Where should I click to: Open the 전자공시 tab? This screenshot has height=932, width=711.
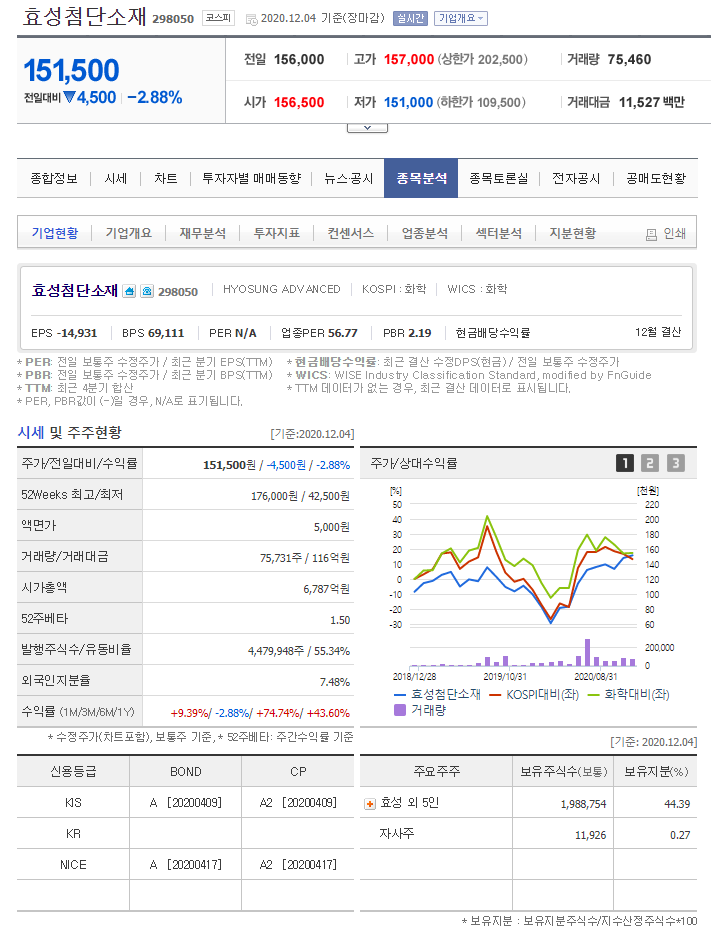(576, 178)
